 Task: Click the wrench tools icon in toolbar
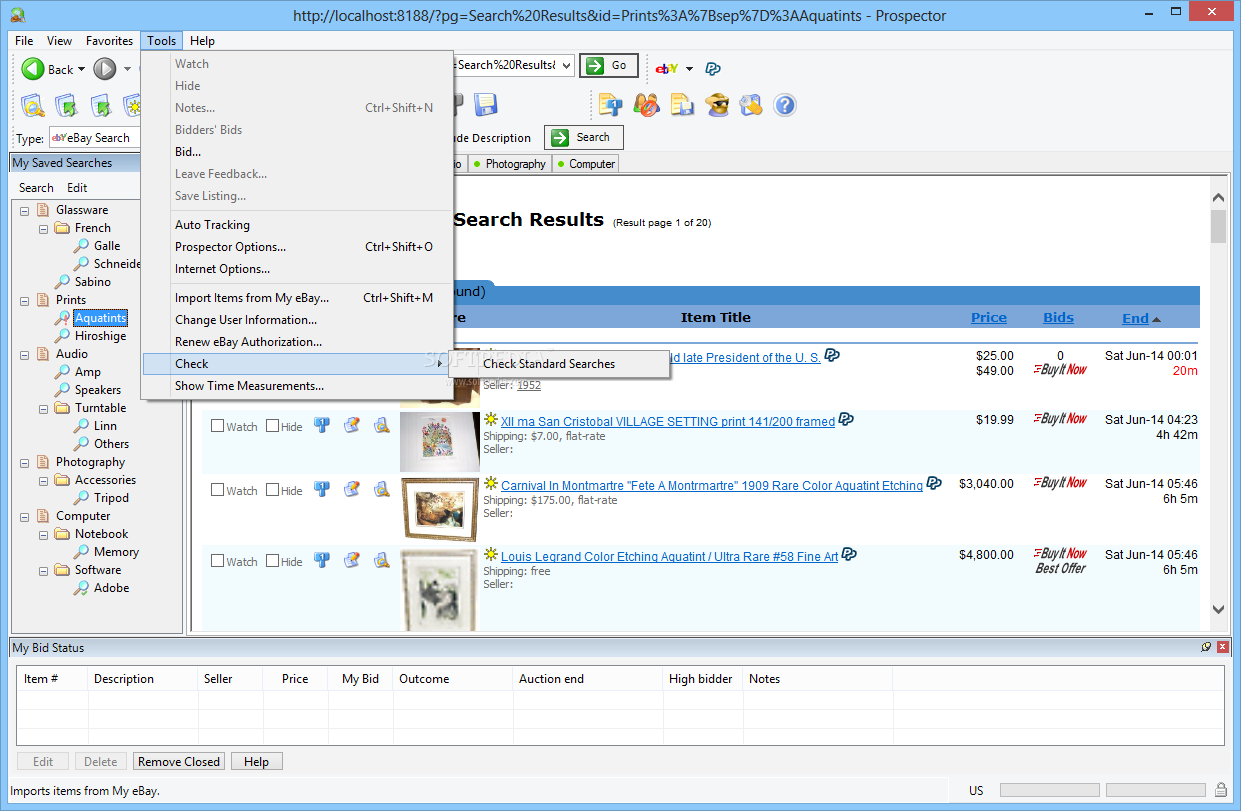click(751, 104)
